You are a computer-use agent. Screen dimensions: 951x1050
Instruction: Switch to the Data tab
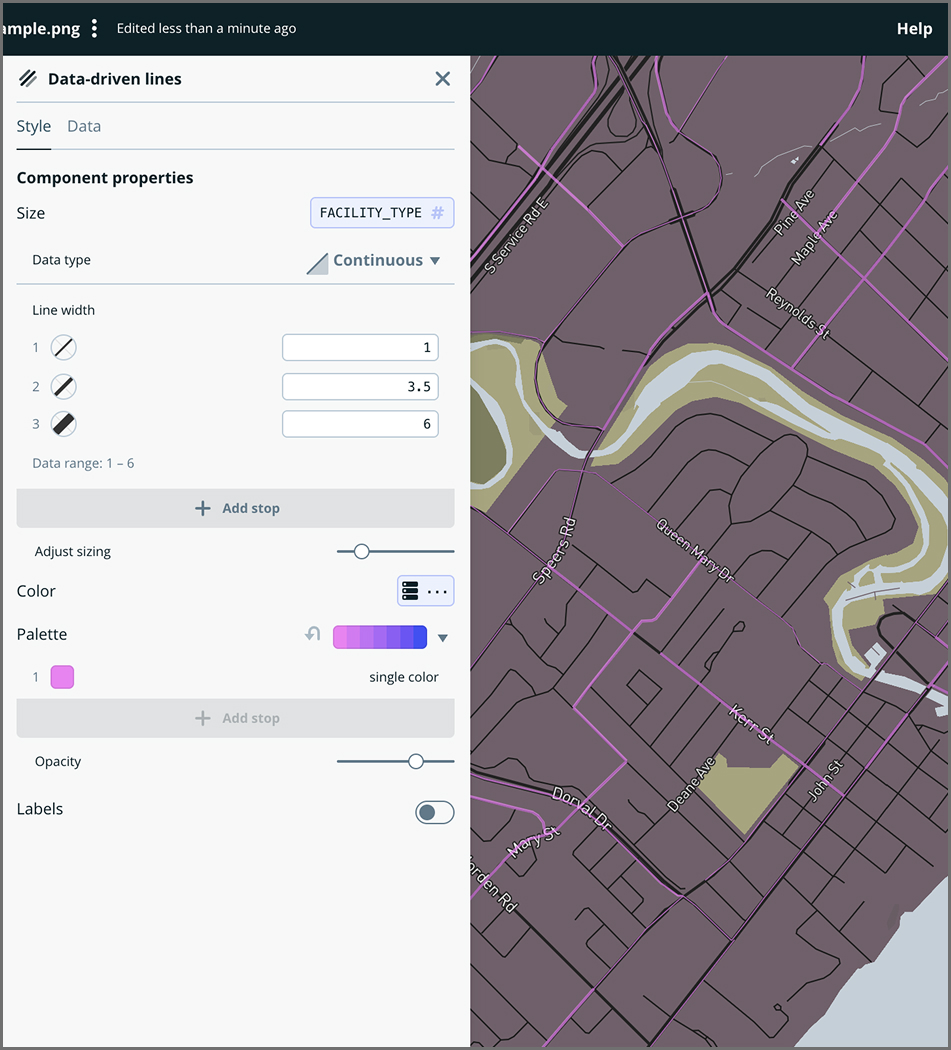click(x=84, y=126)
